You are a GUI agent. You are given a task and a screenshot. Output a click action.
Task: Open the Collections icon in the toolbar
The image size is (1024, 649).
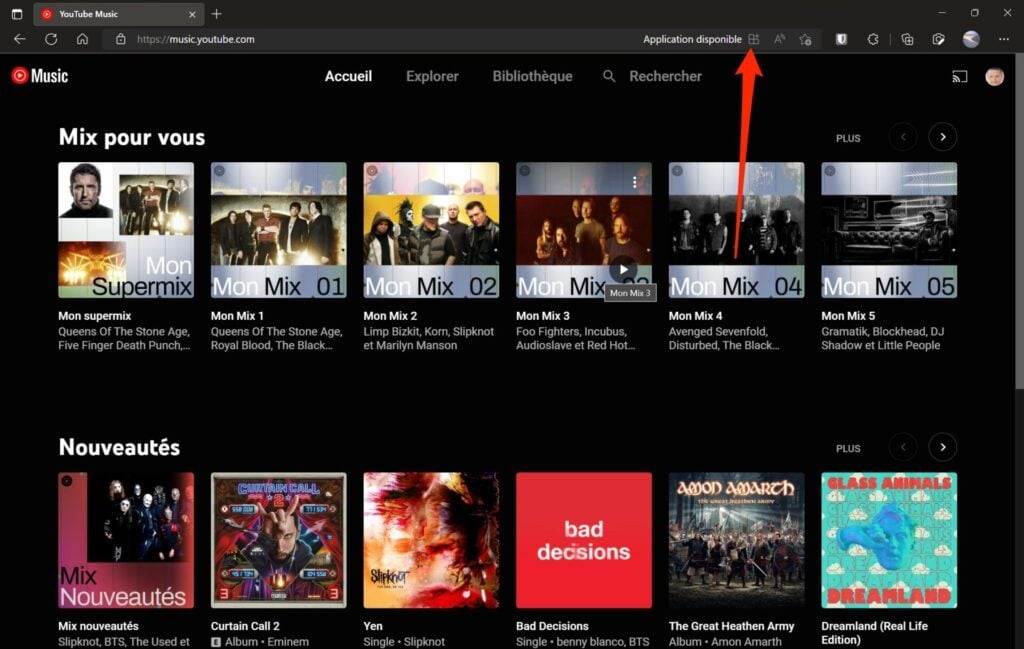click(x=907, y=39)
